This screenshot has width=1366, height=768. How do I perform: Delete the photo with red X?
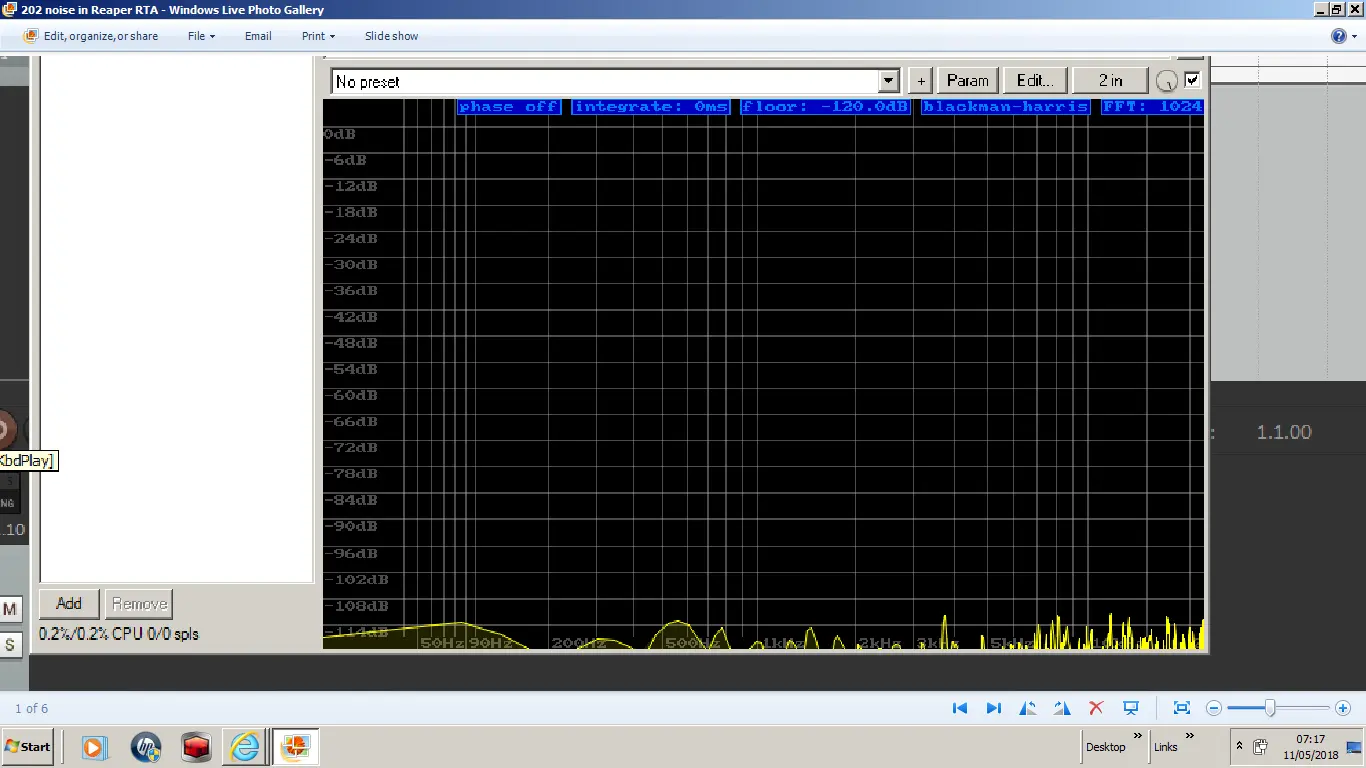[1096, 708]
